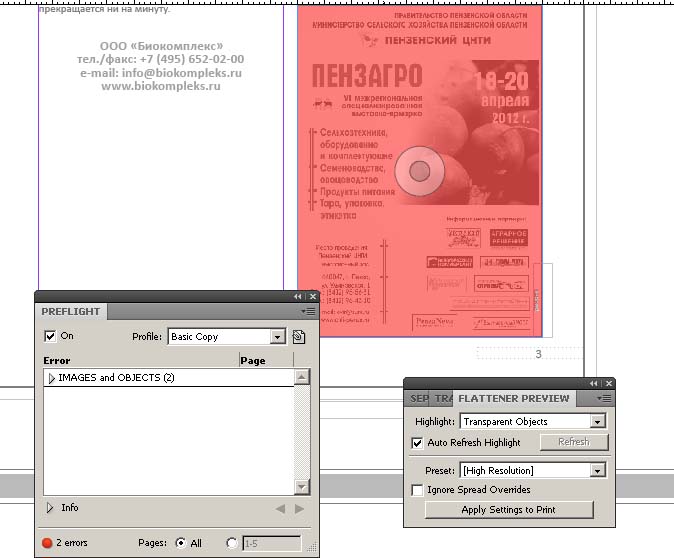Open the Preflight panel flyout menu
674x558 pixels.
tap(308, 311)
